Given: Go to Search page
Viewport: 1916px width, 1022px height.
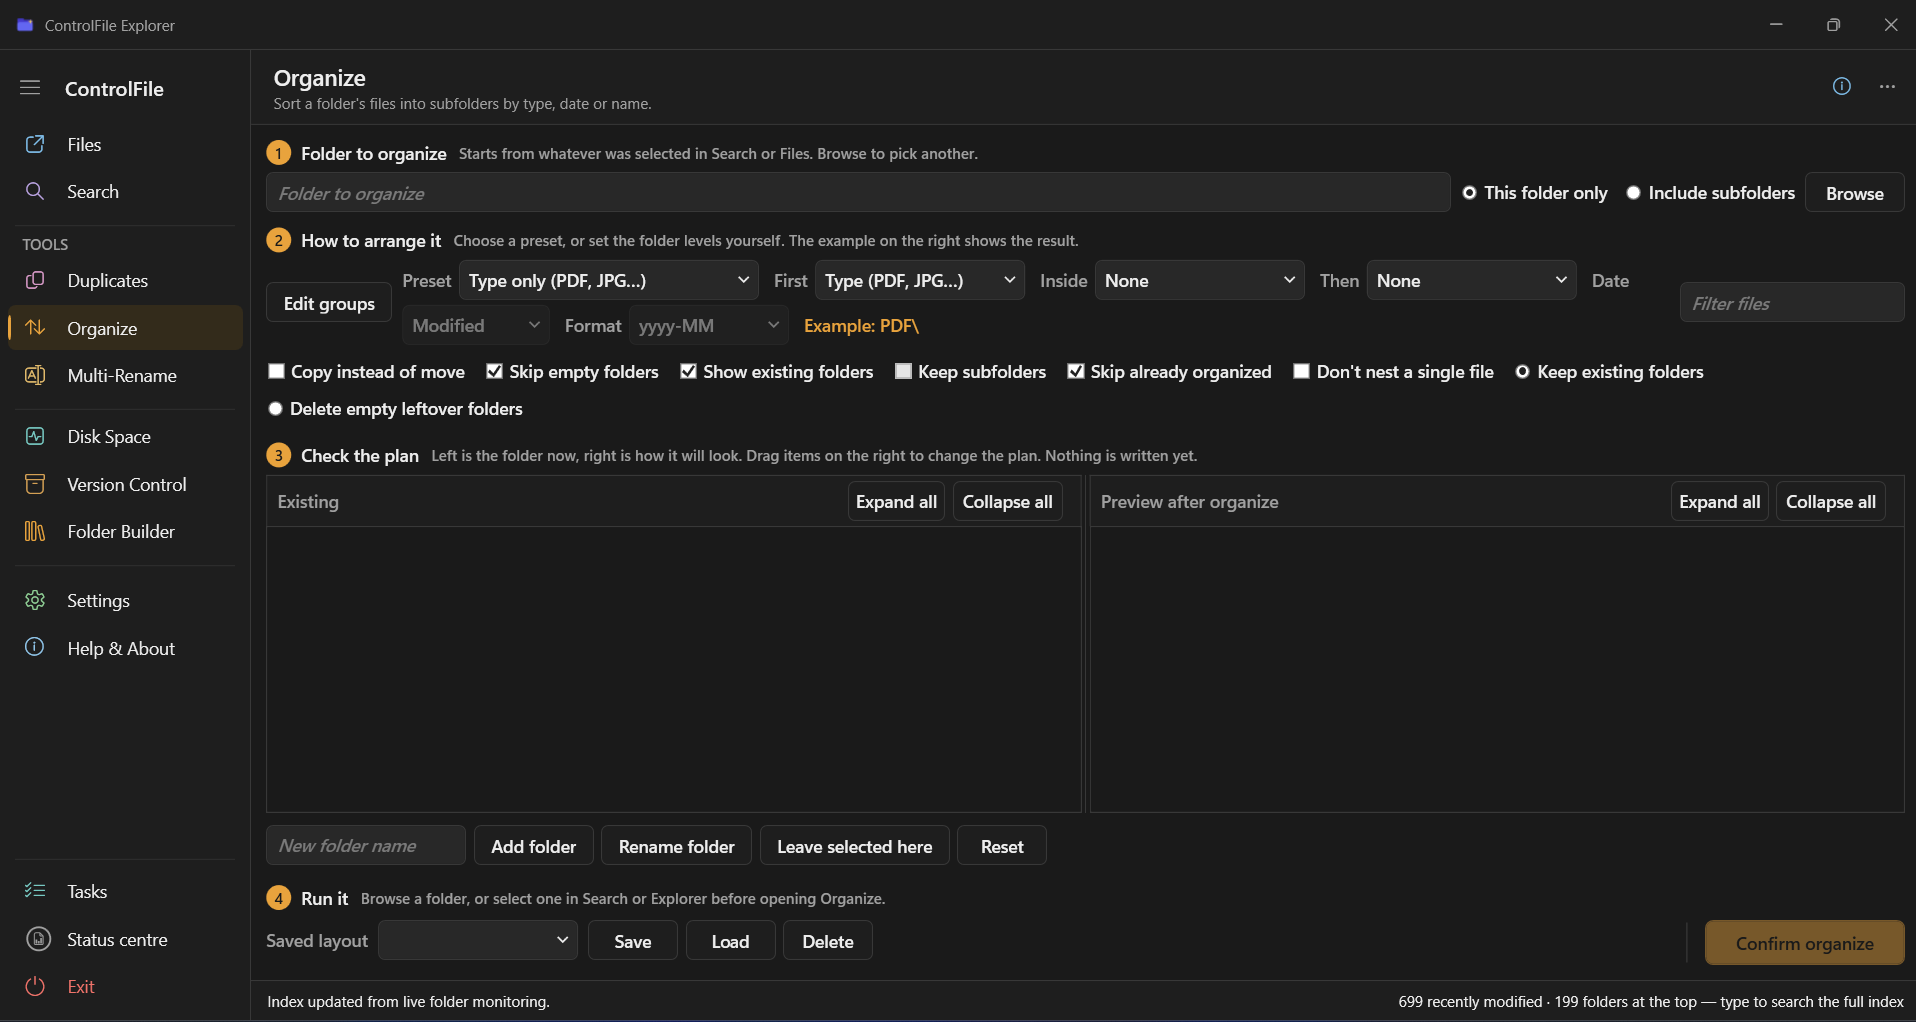Looking at the screenshot, I should coord(126,191).
